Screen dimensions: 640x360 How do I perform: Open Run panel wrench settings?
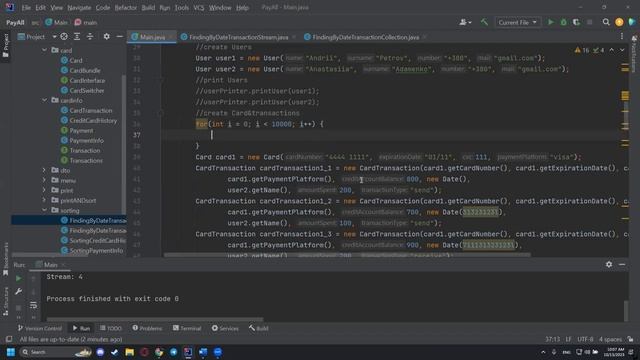(x=19, y=291)
